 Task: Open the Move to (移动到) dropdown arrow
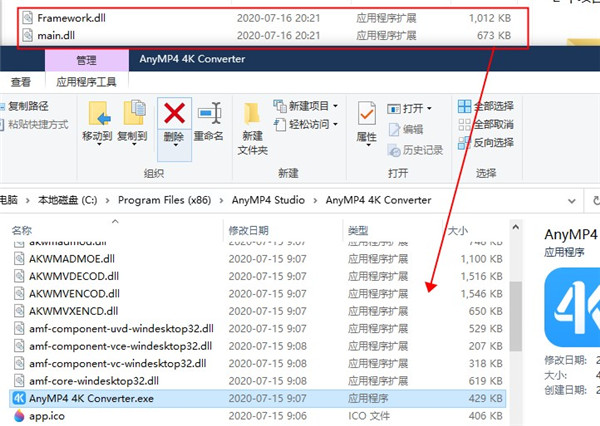(x=99, y=145)
